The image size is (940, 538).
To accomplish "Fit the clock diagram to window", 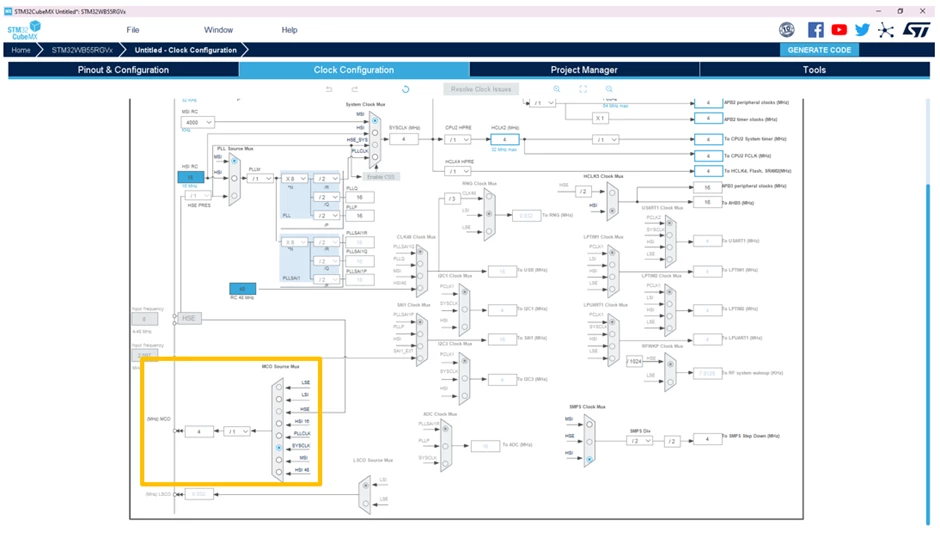I will 583,89.
